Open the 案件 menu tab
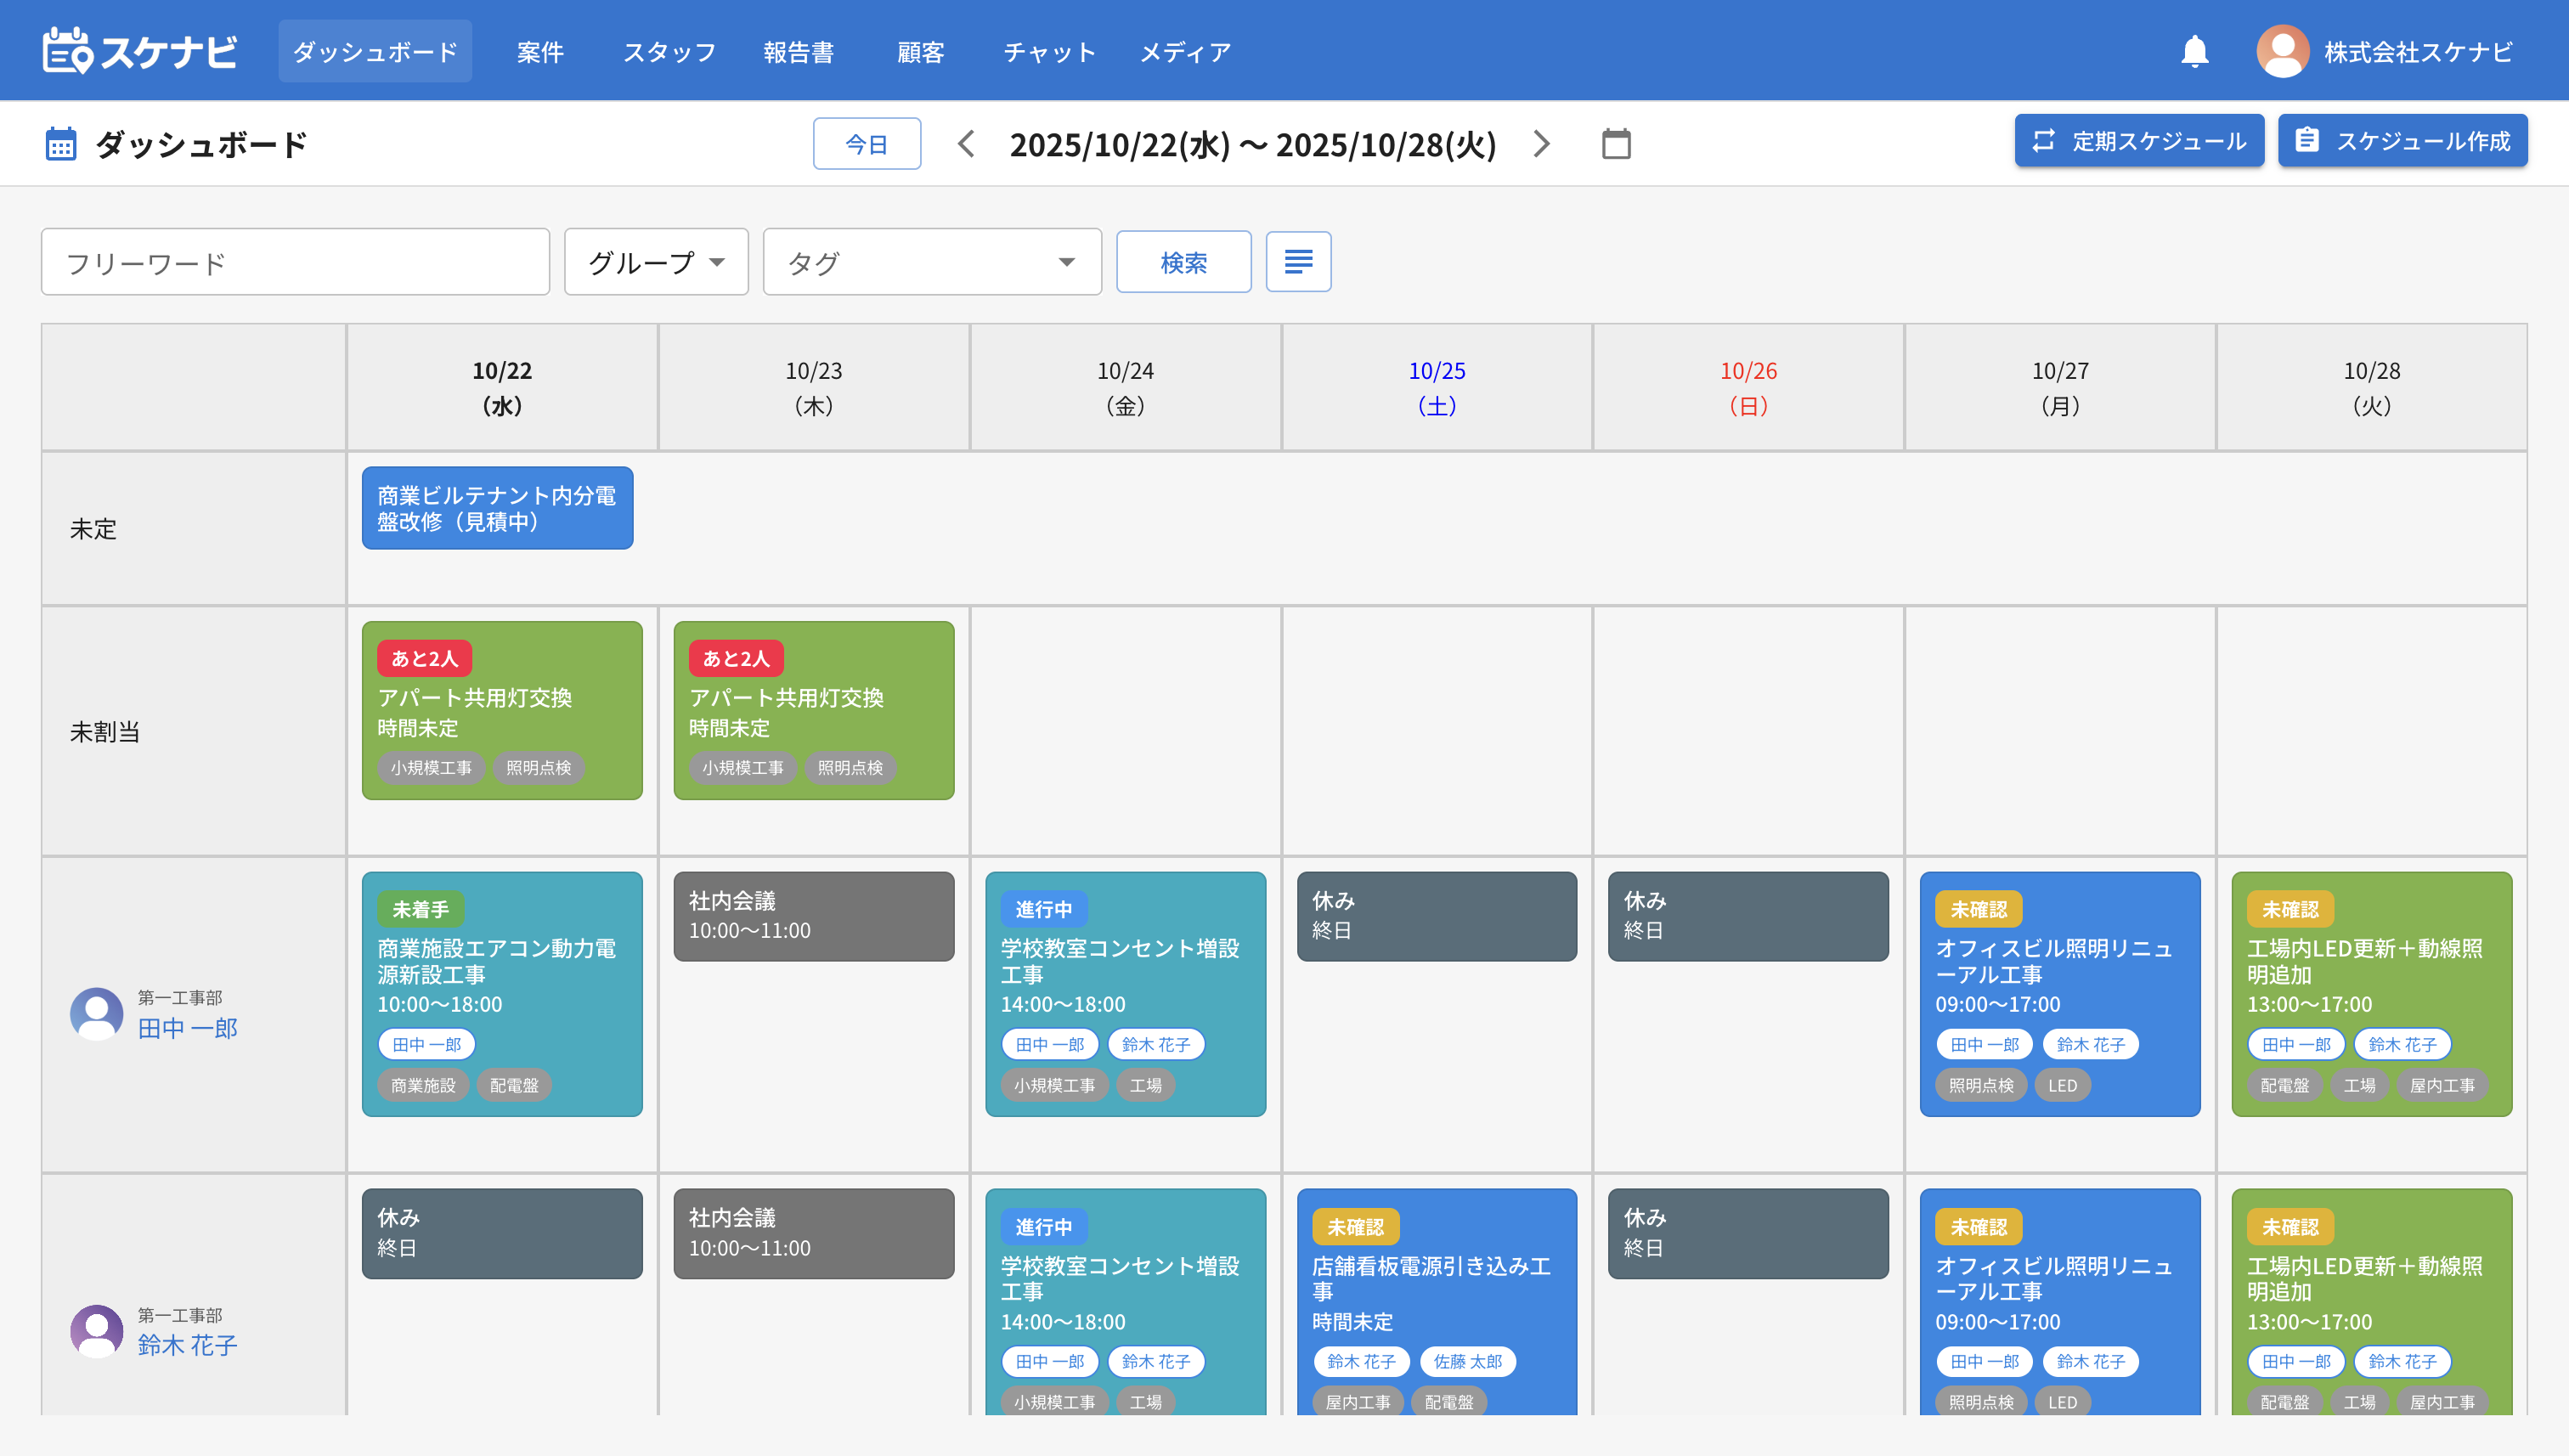This screenshot has width=2569, height=1456. tap(540, 52)
